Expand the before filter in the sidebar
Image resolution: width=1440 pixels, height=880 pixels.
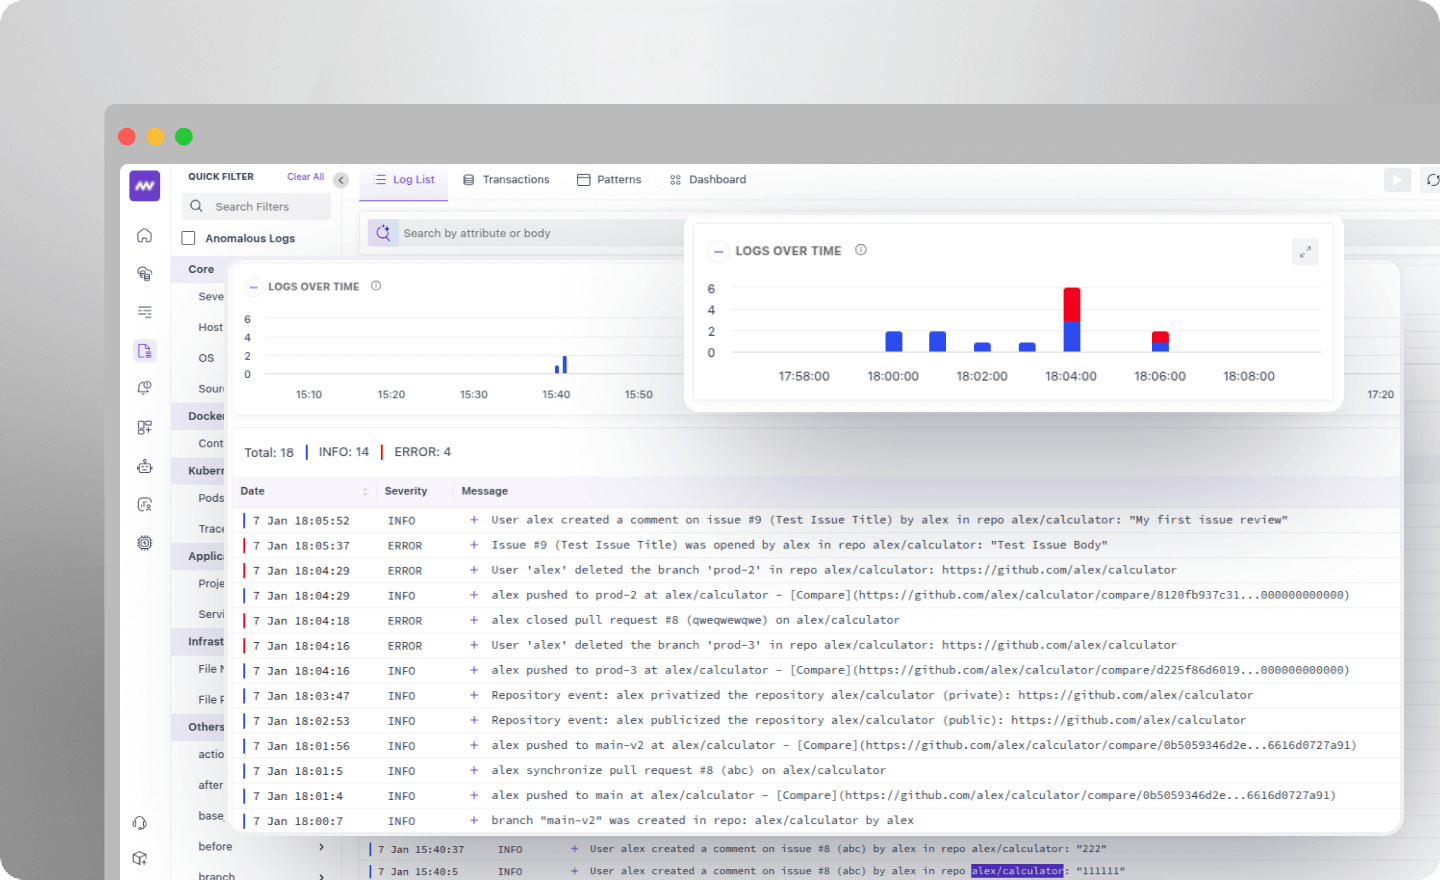pos(322,846)
